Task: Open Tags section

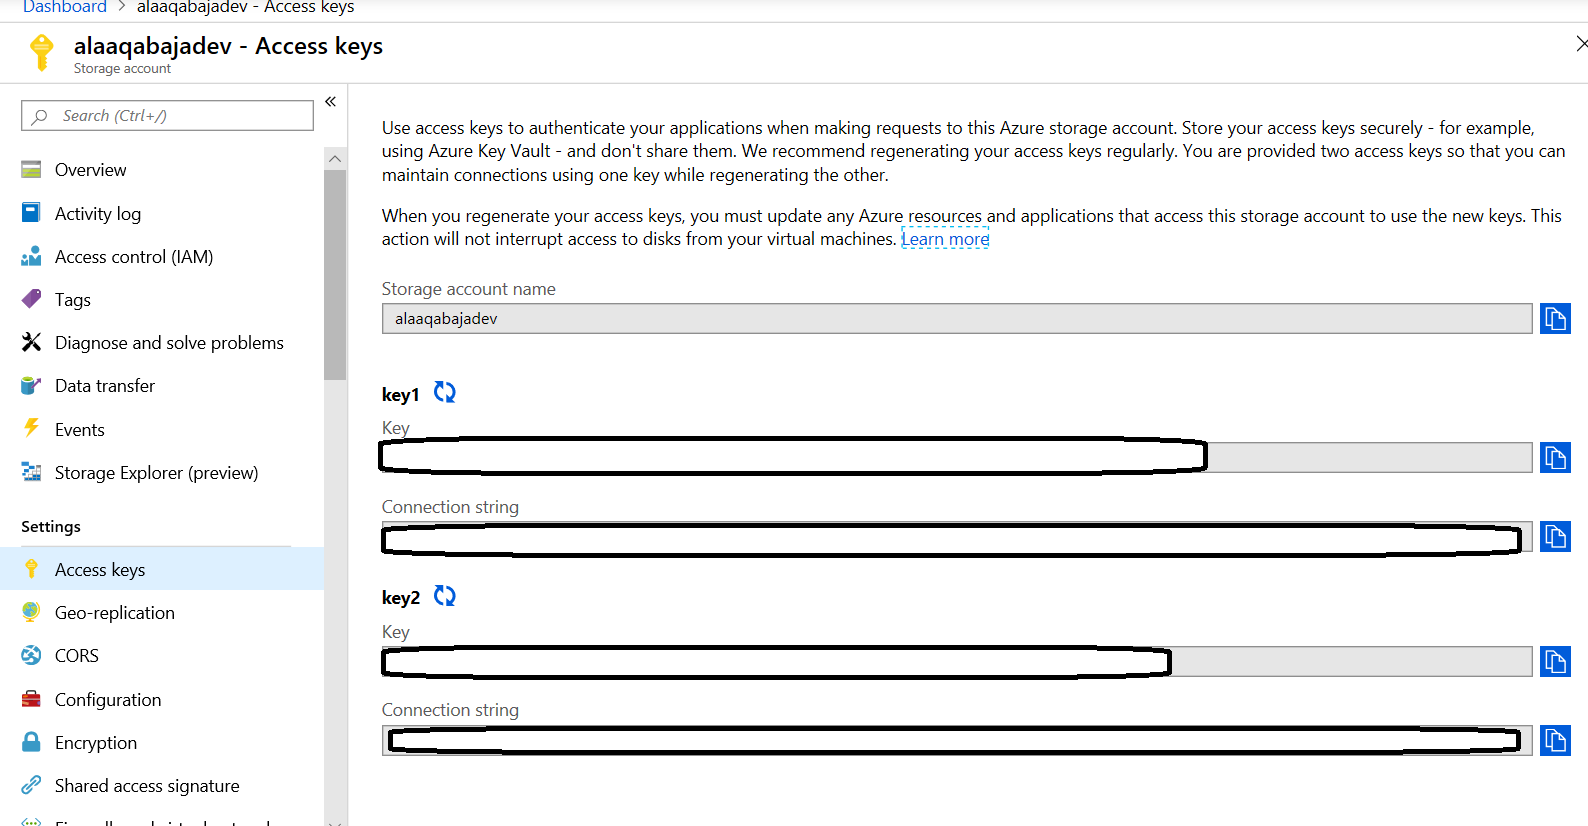Action: [72, 300]
